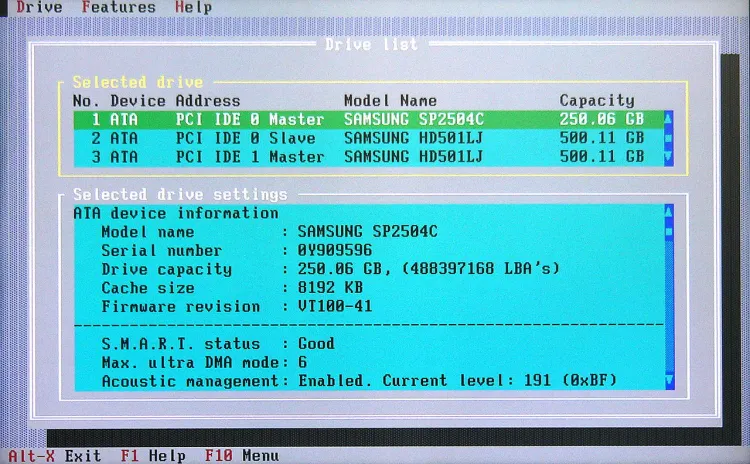750x464 pixels.
Task: Click the Selected drive settings panel title
Action: (x=180, y=194)
